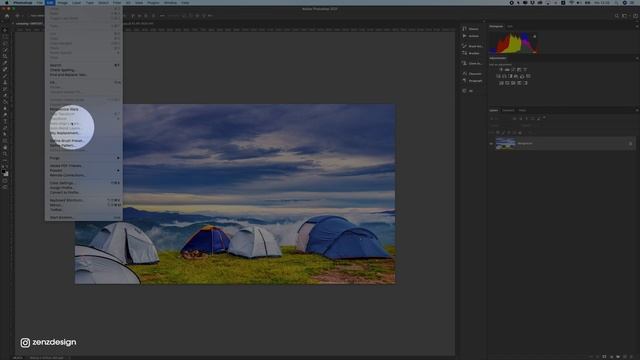640x360 pixels.
Task: Click the background color swatch
Action: [x=6, y=174]
